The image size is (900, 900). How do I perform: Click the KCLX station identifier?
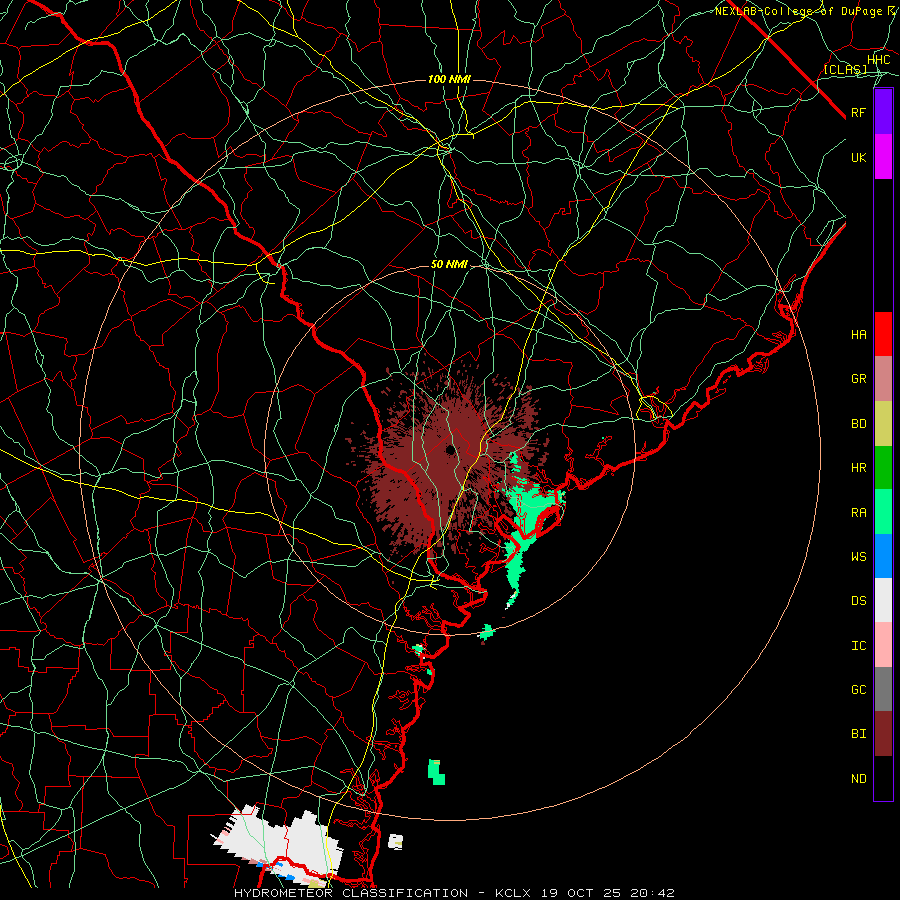(x=513, y=893)
